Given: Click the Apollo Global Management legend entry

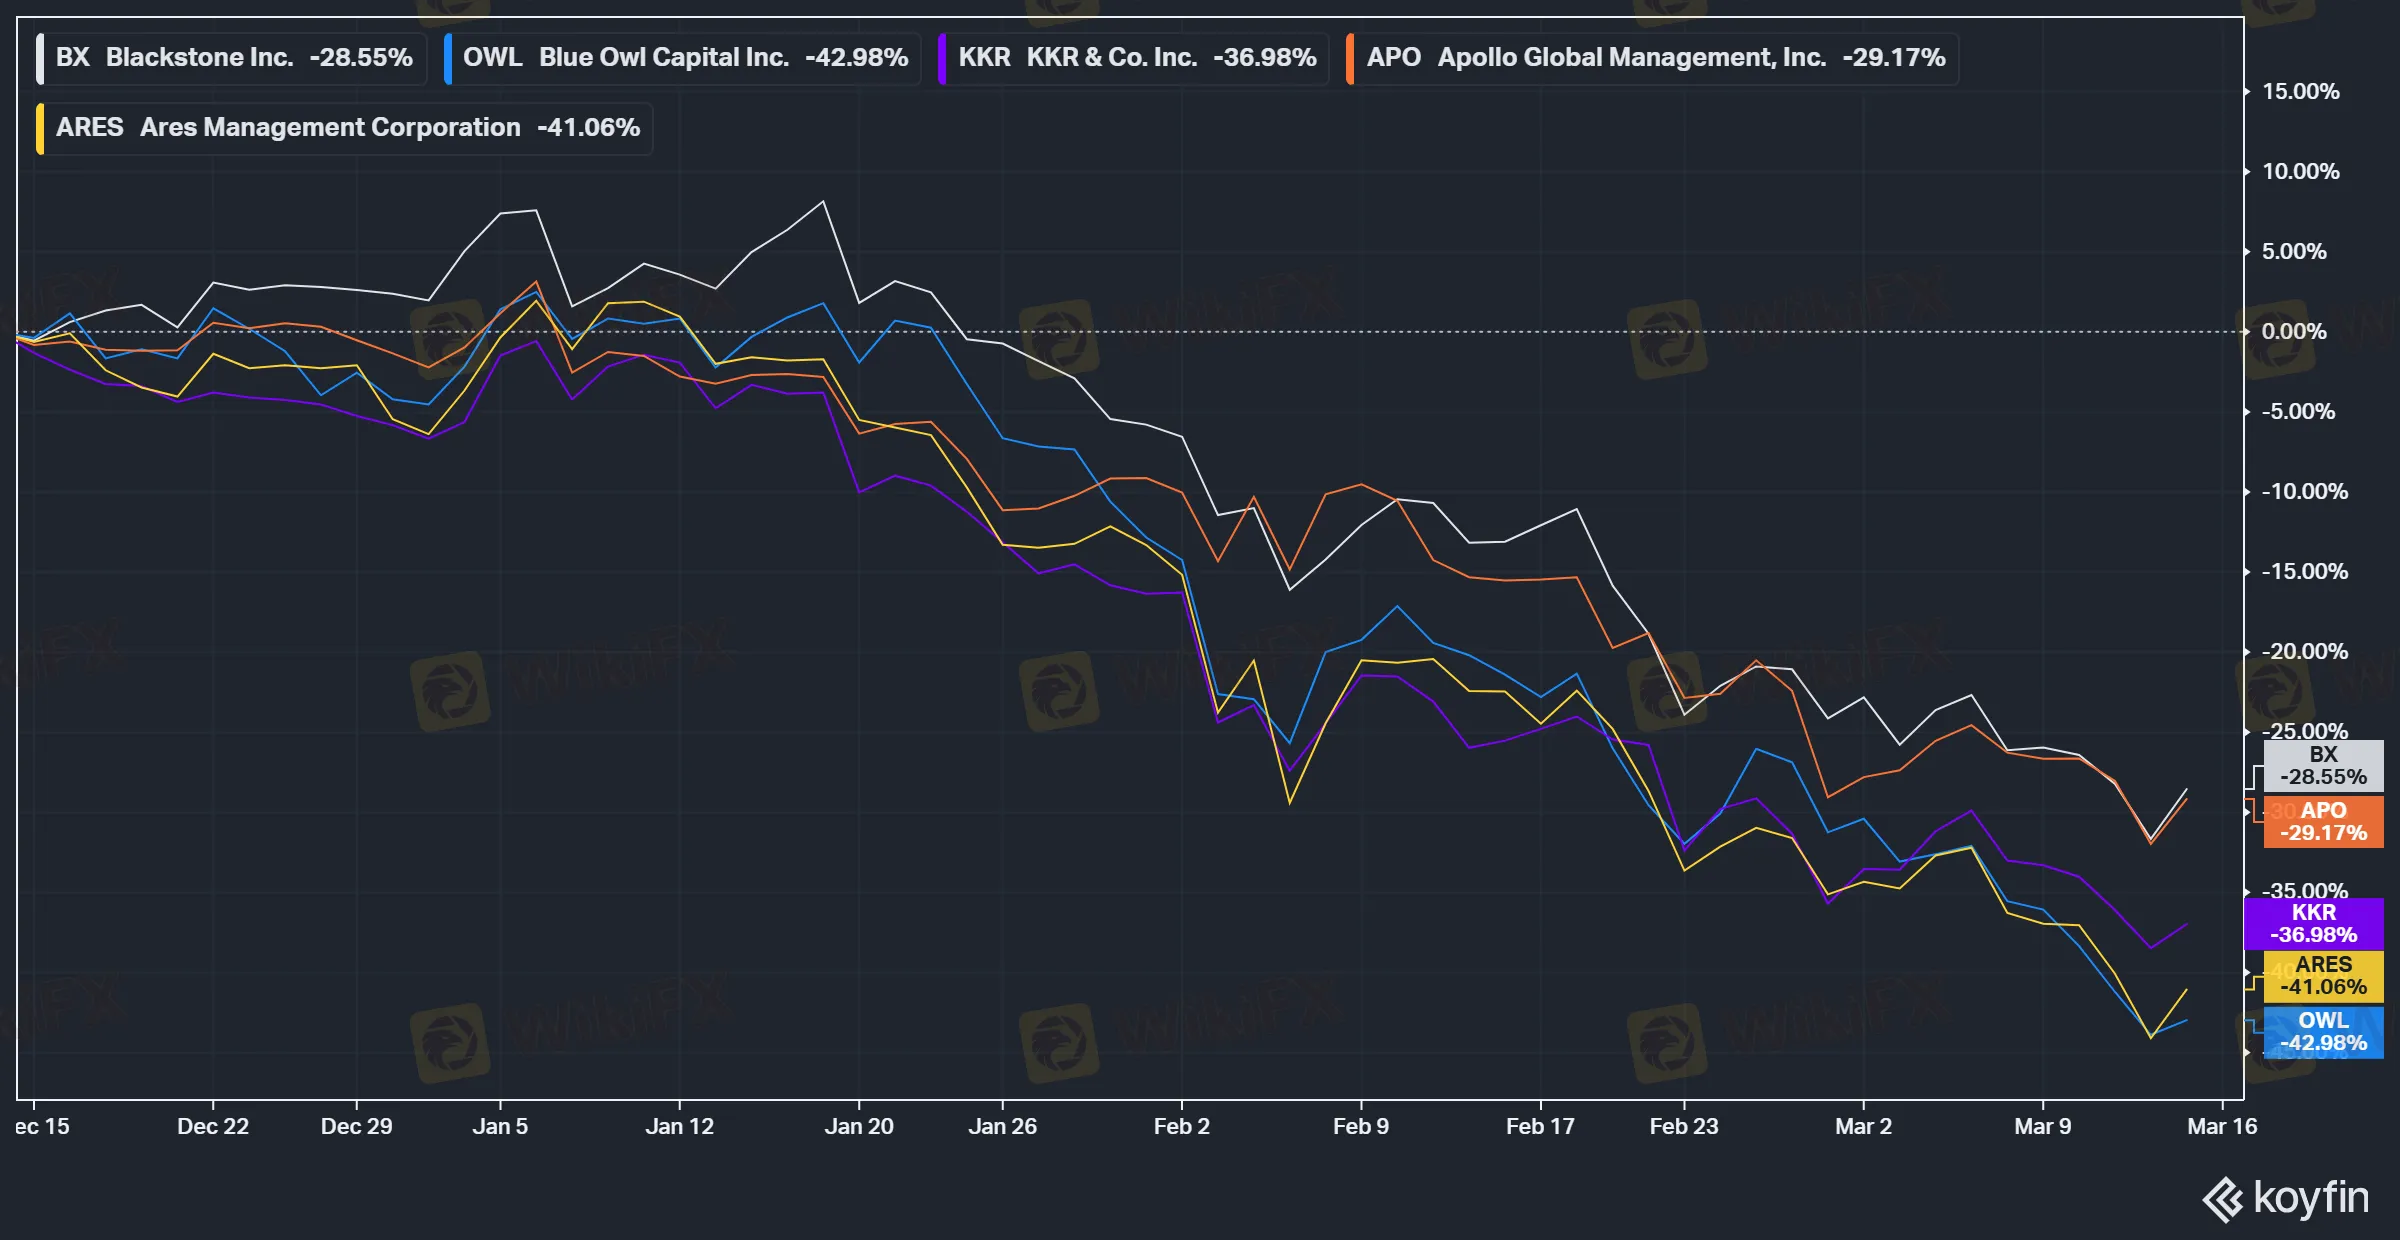Looking at the screenshot, I should click(1650, 57).
